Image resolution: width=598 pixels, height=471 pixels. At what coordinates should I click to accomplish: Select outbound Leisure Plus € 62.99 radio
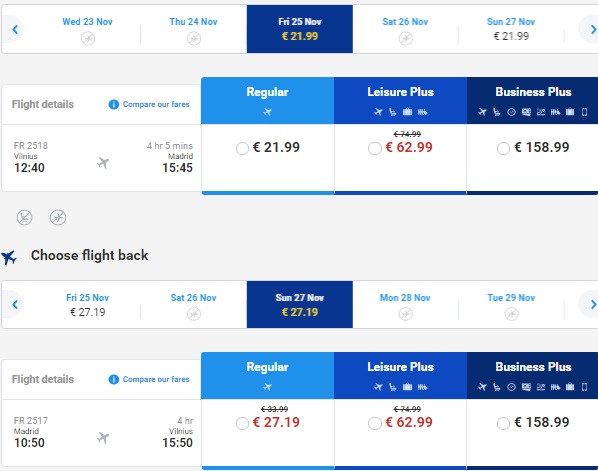tap(375, 148)
